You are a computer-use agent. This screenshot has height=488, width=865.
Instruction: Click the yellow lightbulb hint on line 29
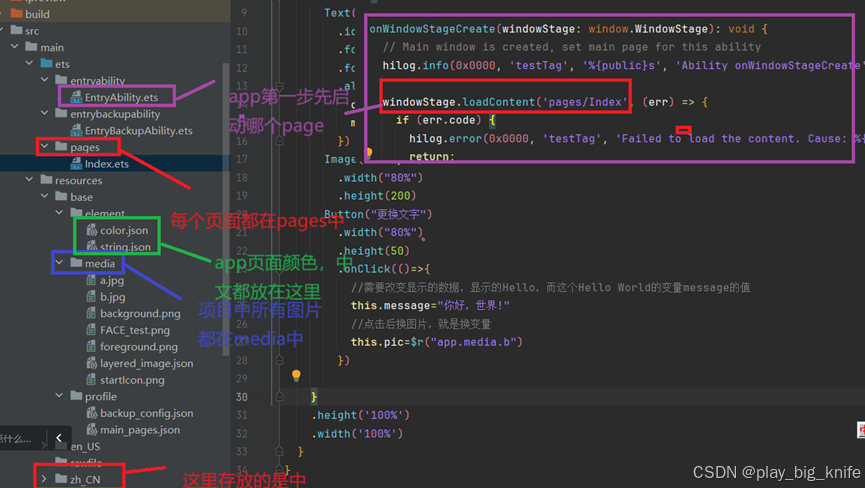point(296,376)
